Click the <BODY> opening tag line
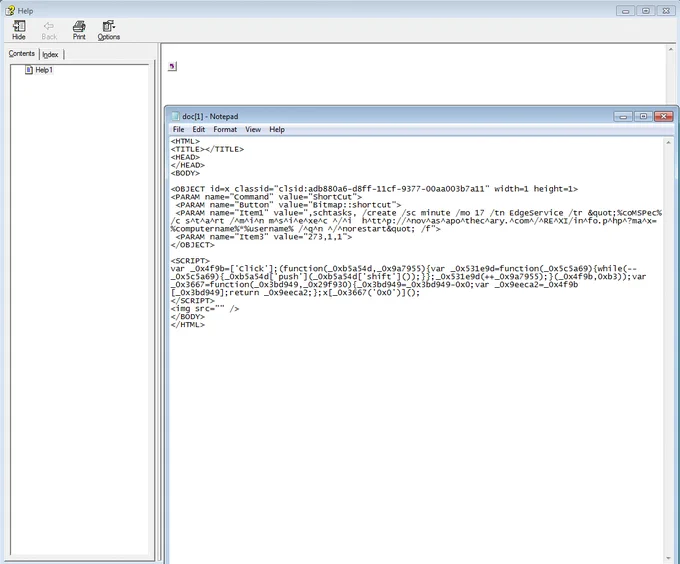This screenshot has width=680, height=564. pos(185,173)
